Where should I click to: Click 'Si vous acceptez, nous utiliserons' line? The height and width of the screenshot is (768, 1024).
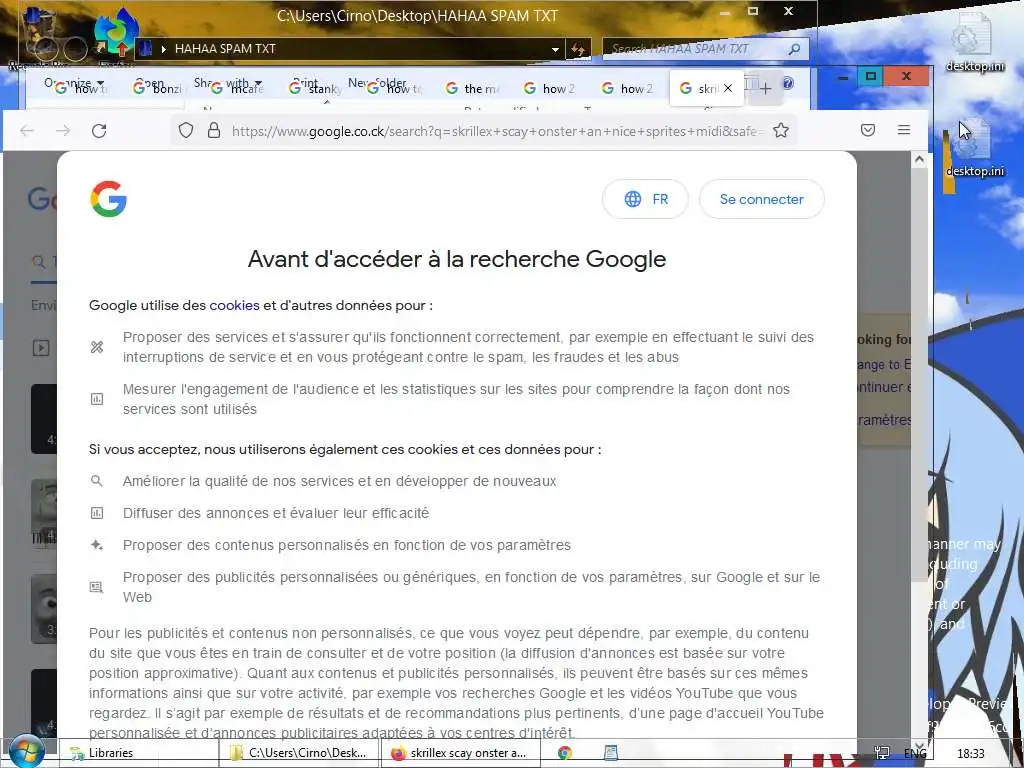[x=345, y=449]
